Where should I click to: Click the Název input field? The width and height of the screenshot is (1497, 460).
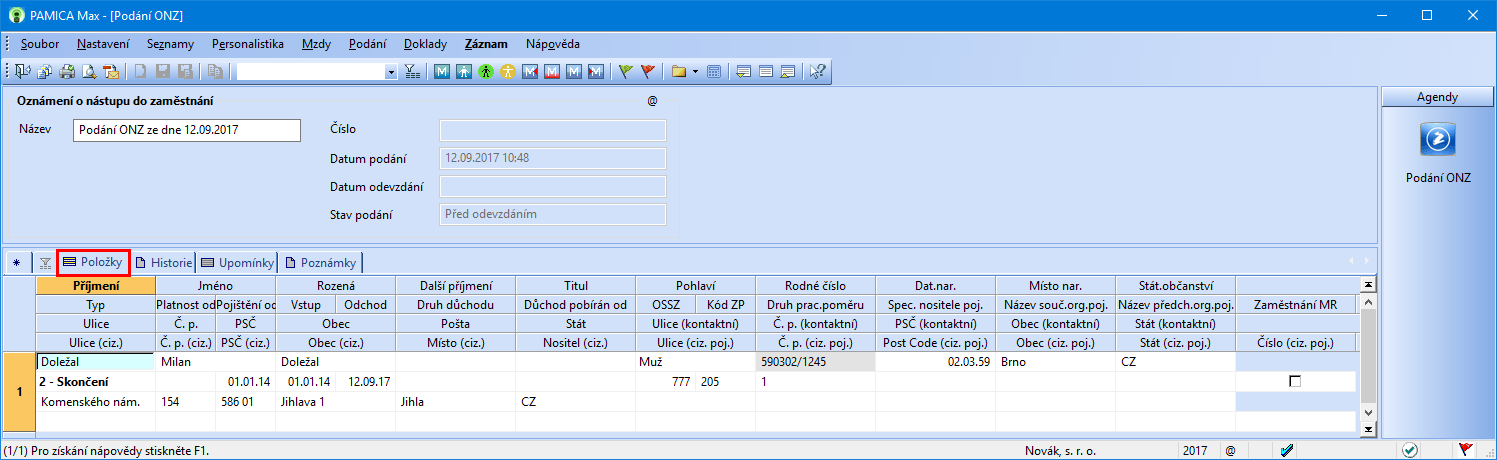point(187,130)
